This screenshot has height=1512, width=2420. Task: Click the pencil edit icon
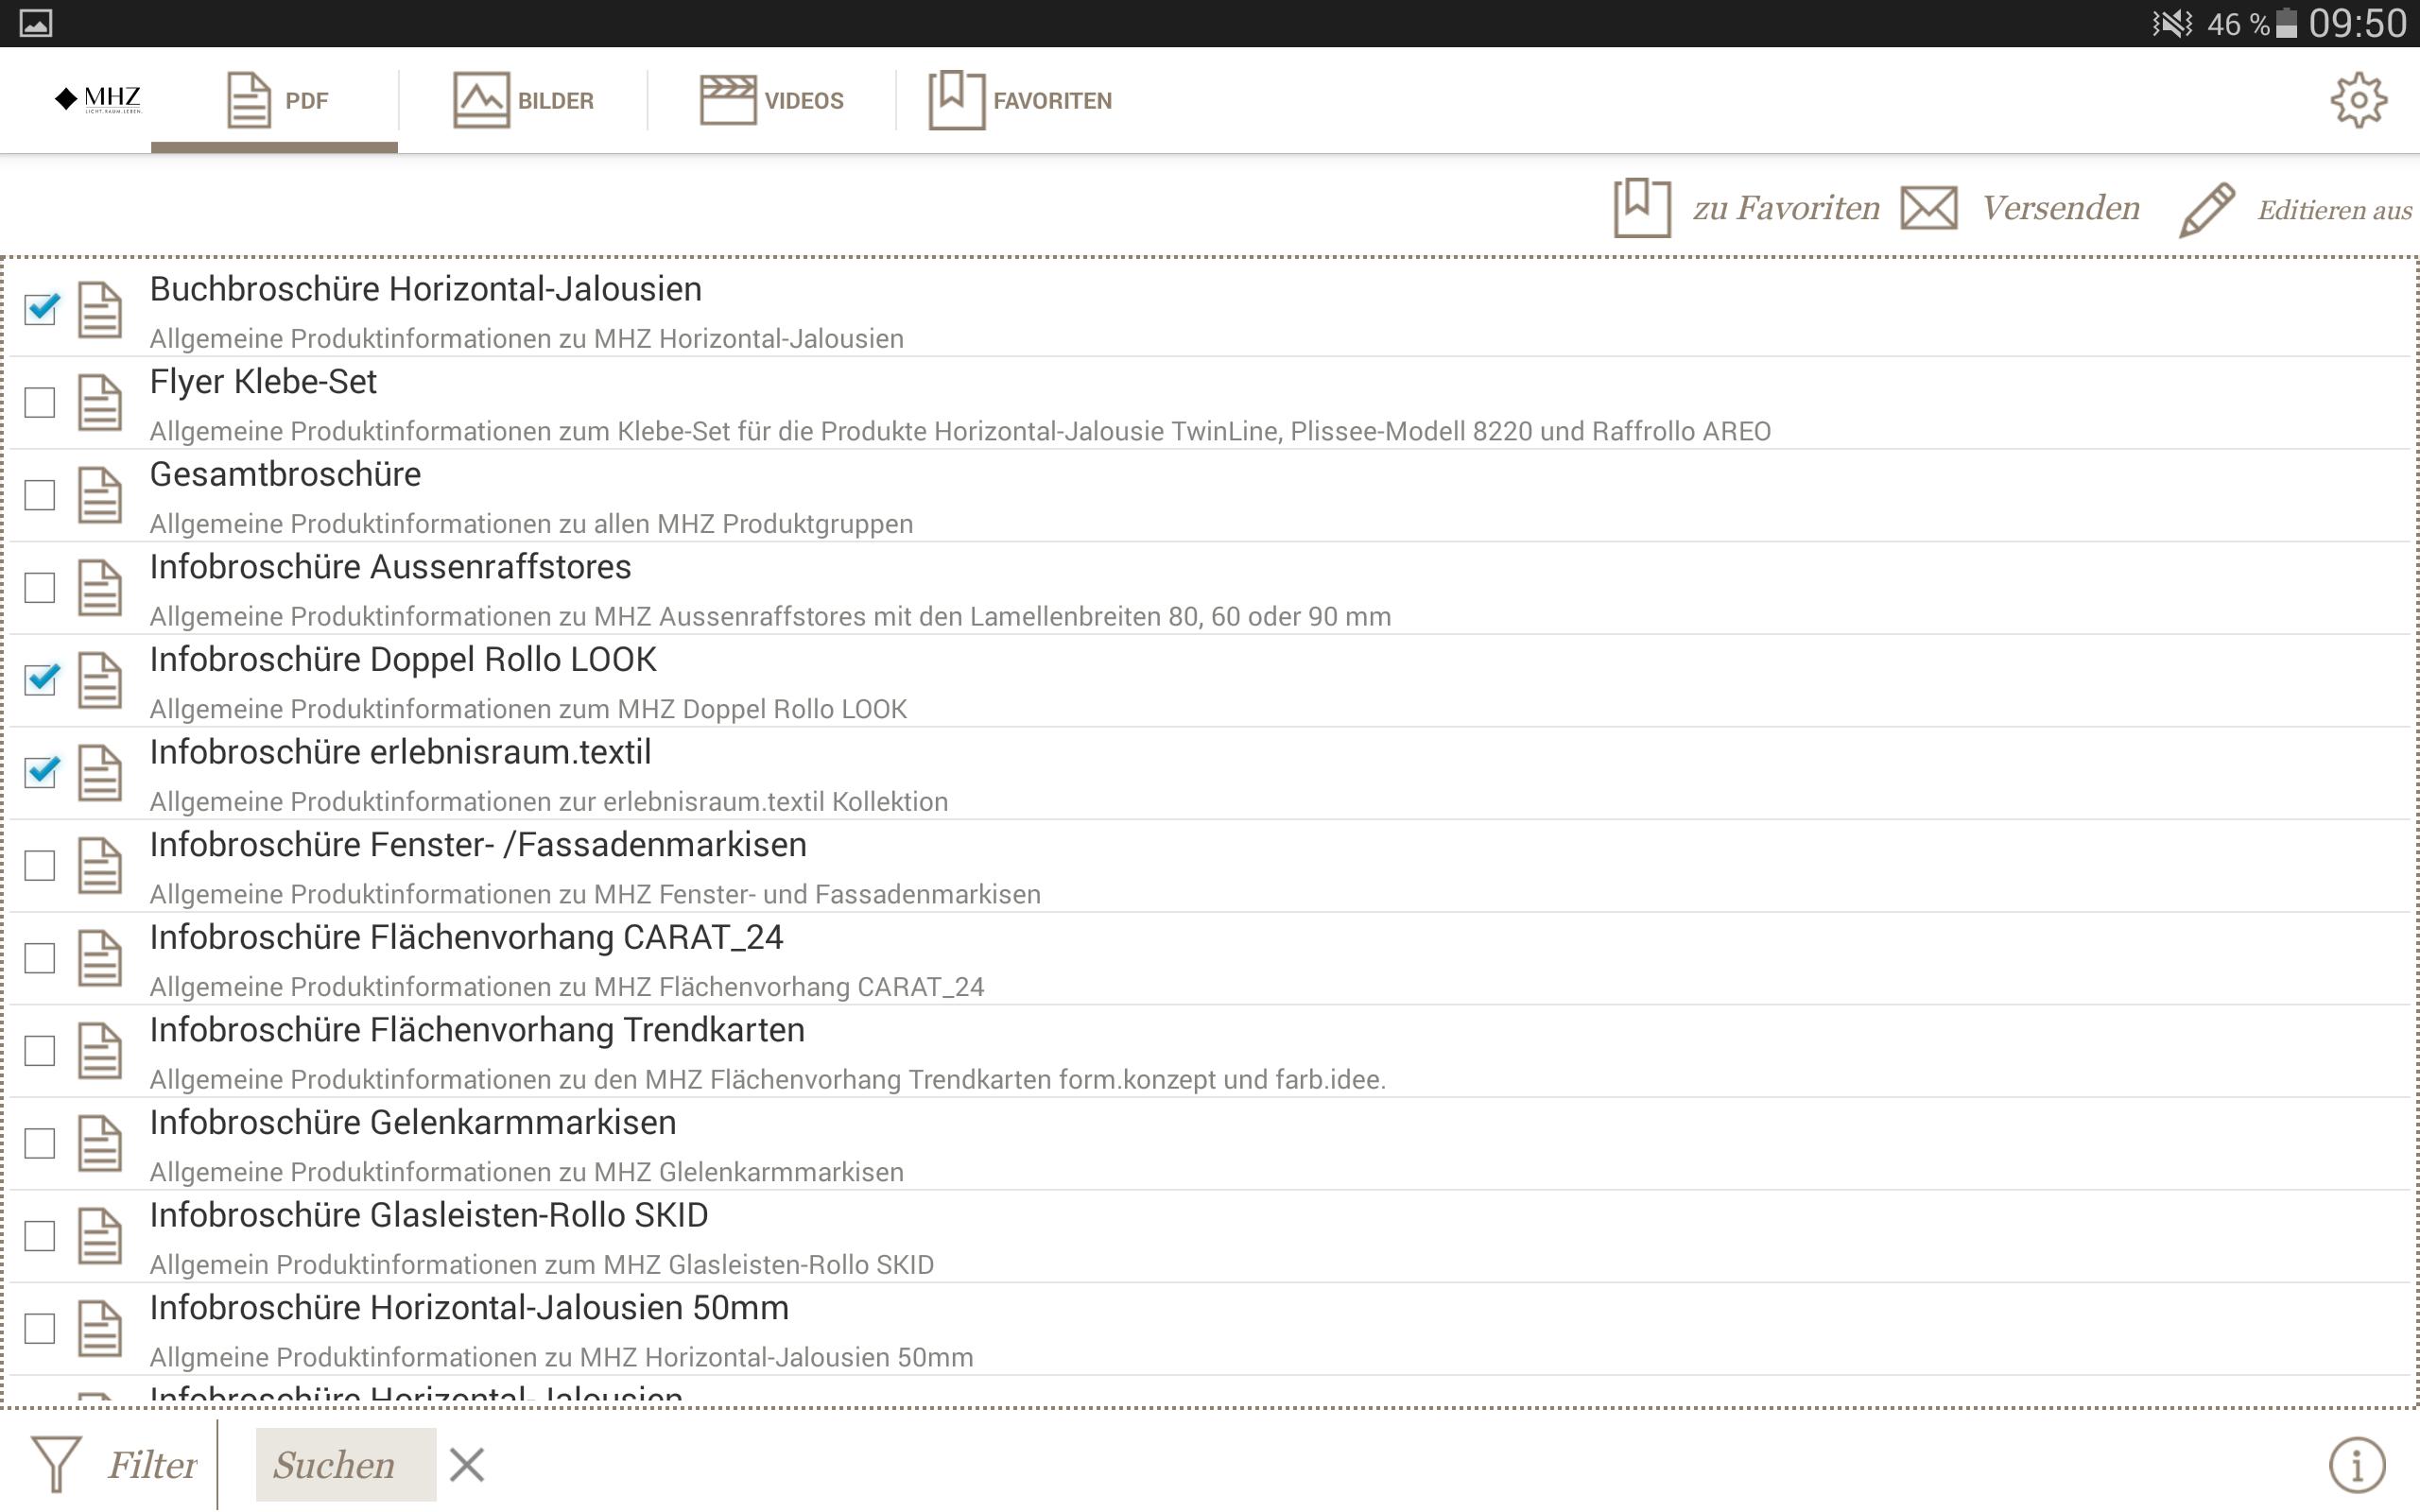click(x=2207, y=209)
